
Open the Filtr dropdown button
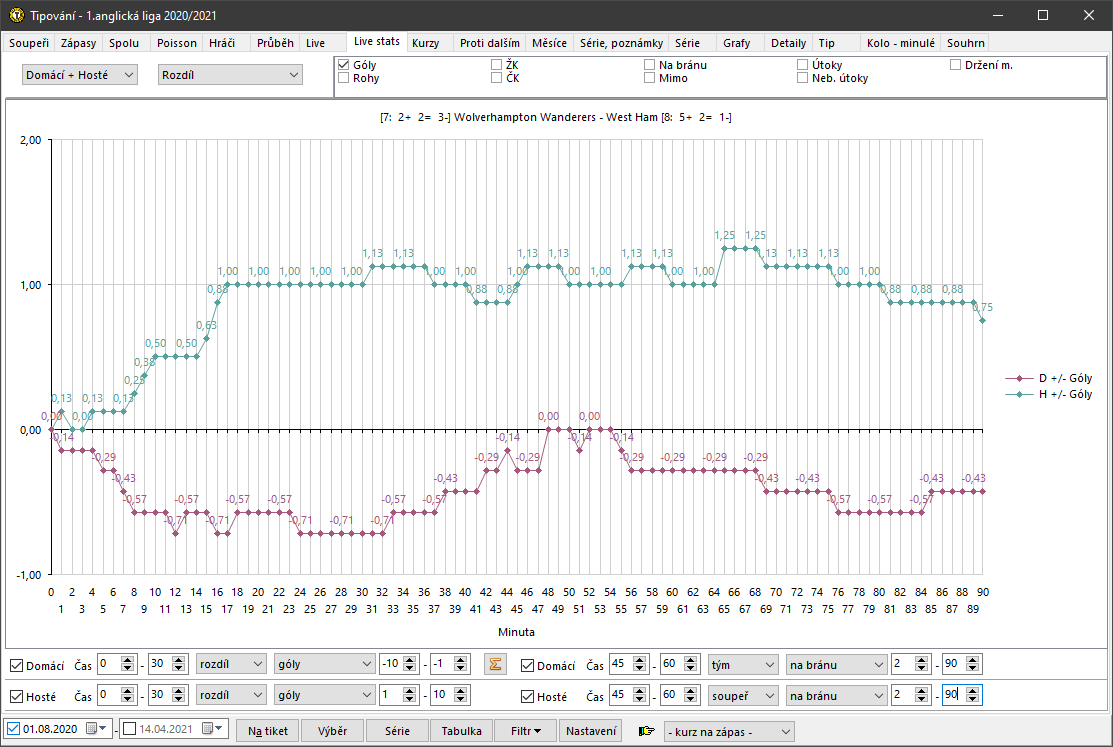tap(526, 731)
